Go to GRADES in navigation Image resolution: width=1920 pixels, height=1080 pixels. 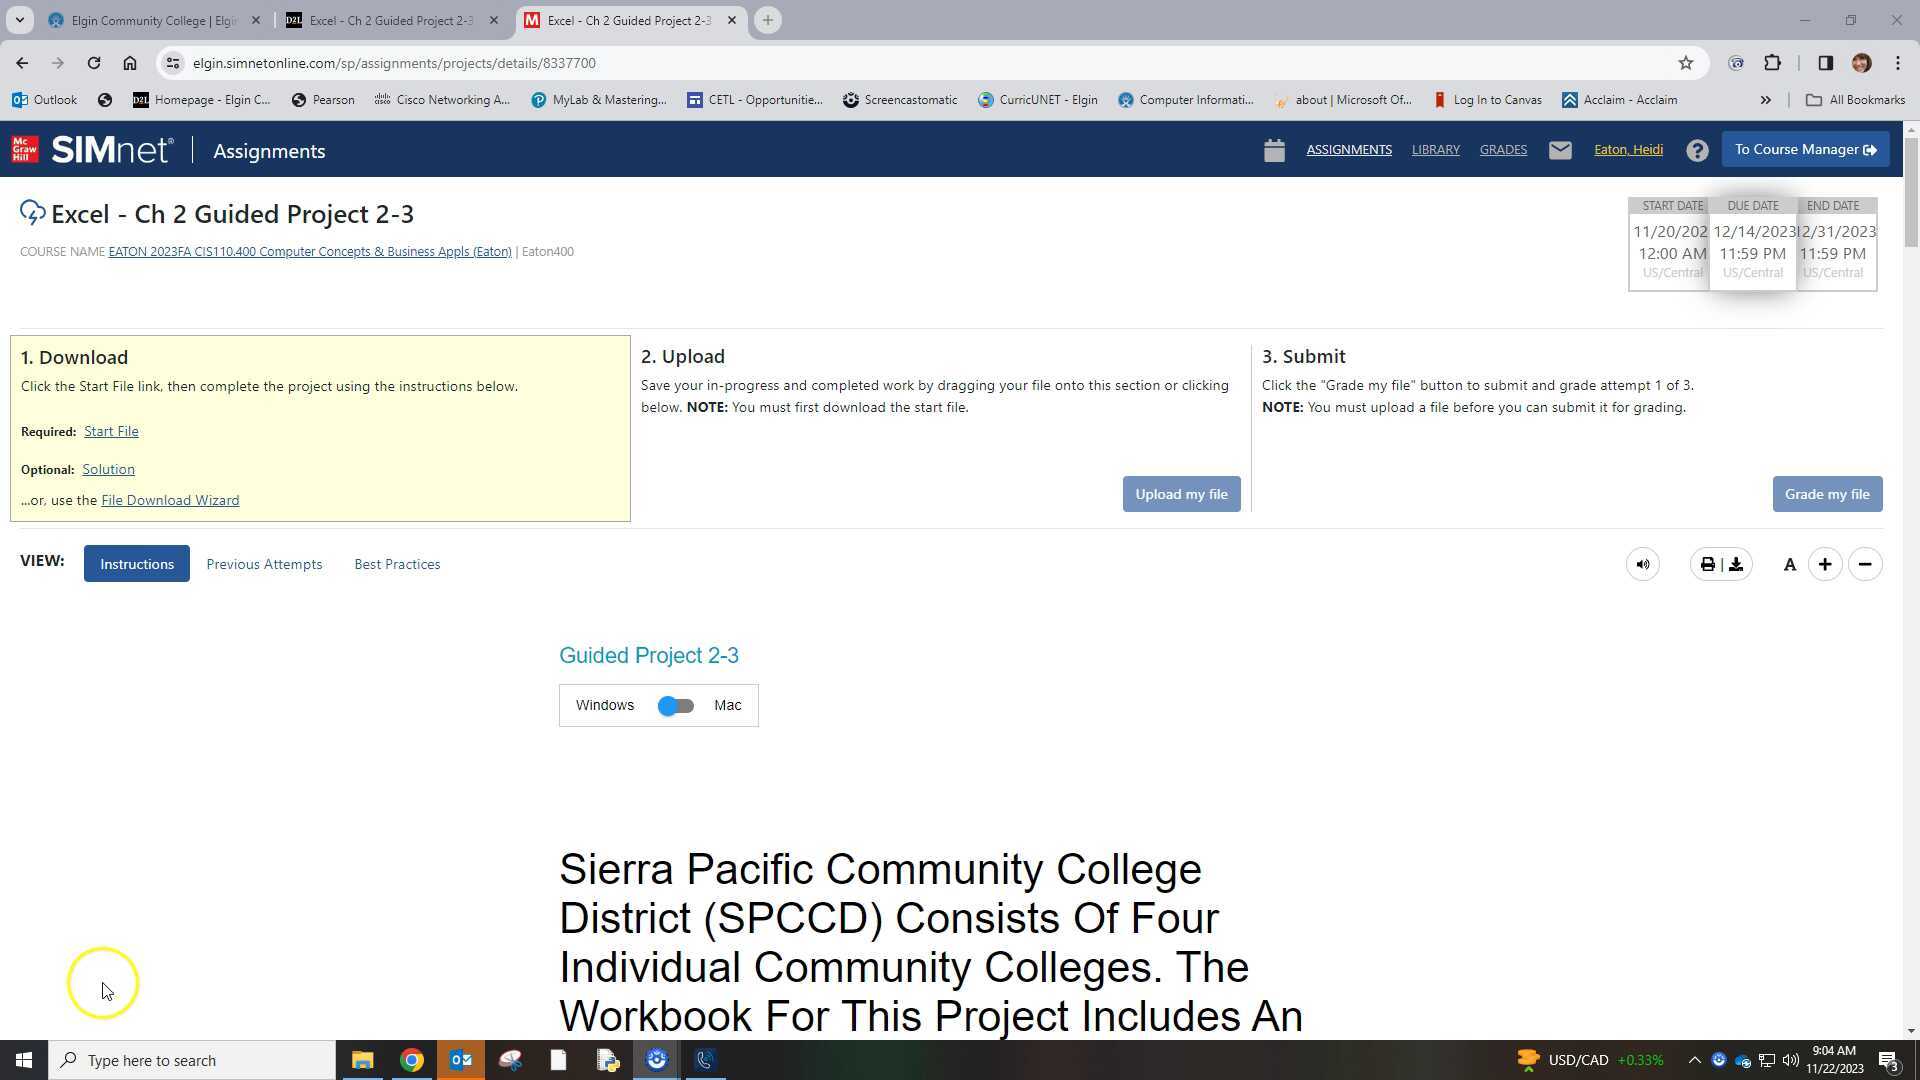tap(1503, 150)
